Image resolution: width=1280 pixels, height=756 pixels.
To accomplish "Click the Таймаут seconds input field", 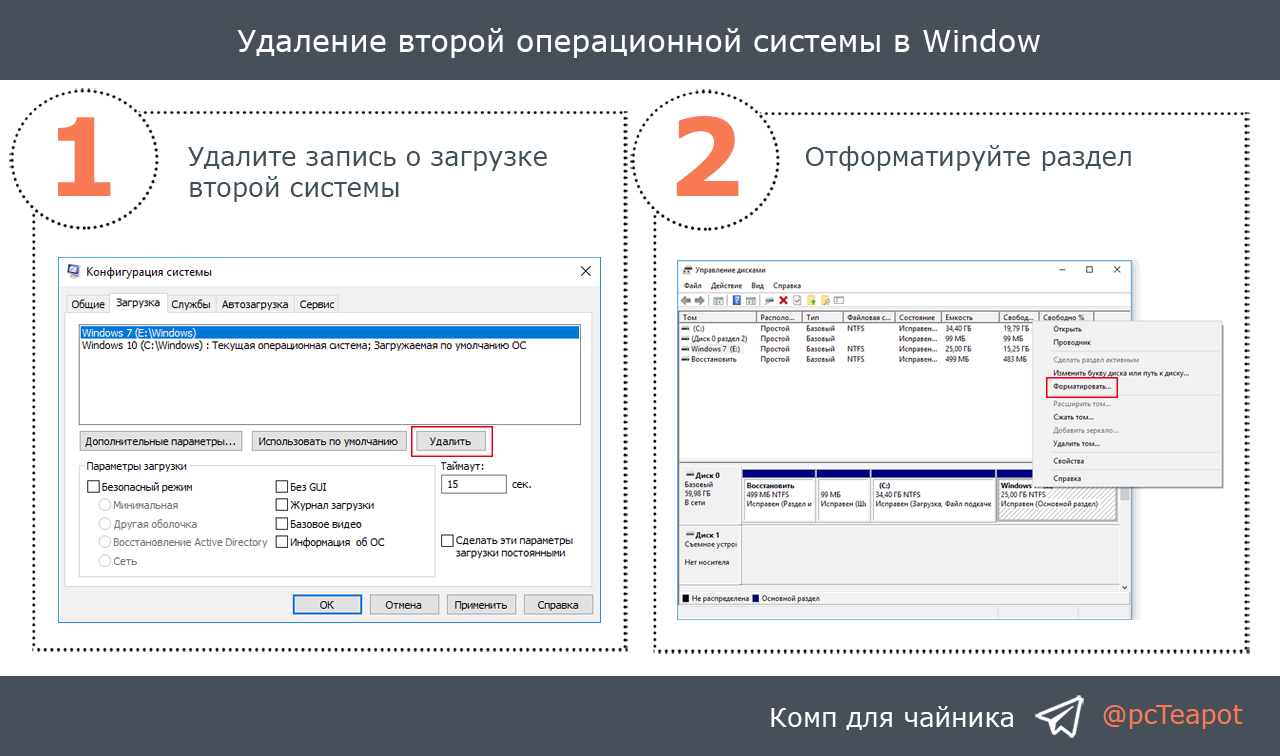I will coord(474,484).
